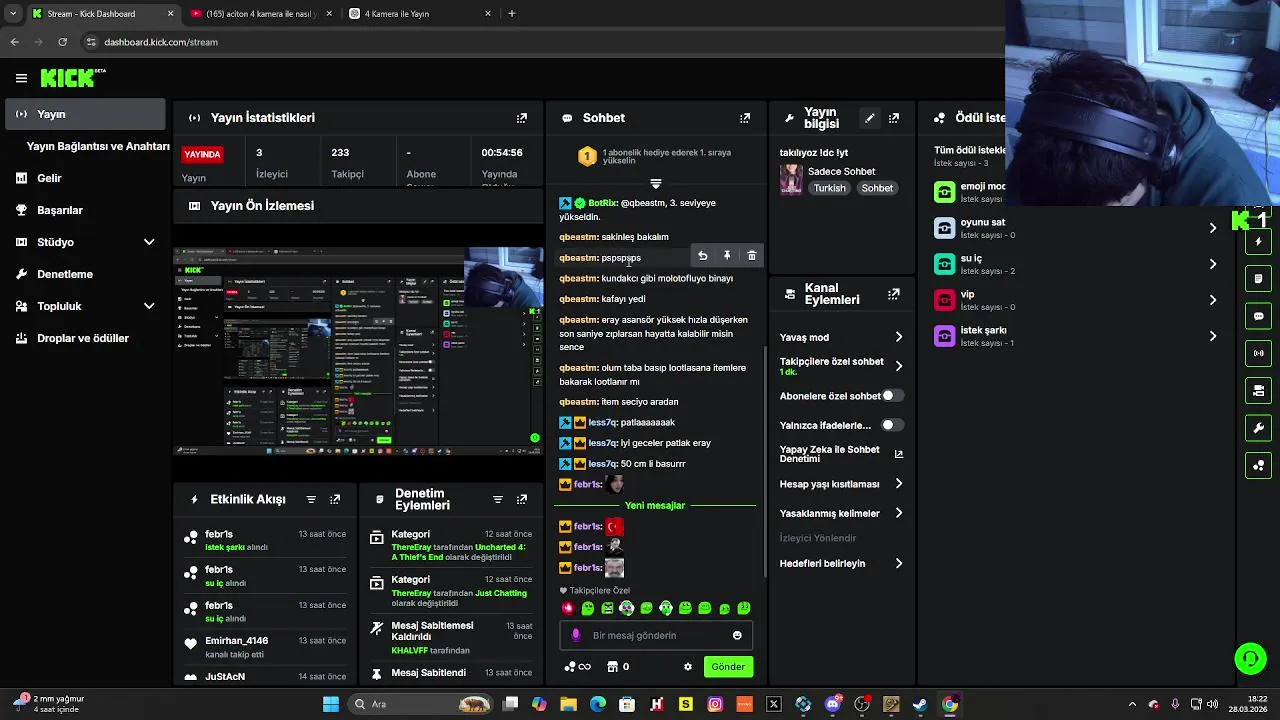This screenshot has width=1280, height=720.
Task: Open the shop icon next to 0
Action: 612,667
